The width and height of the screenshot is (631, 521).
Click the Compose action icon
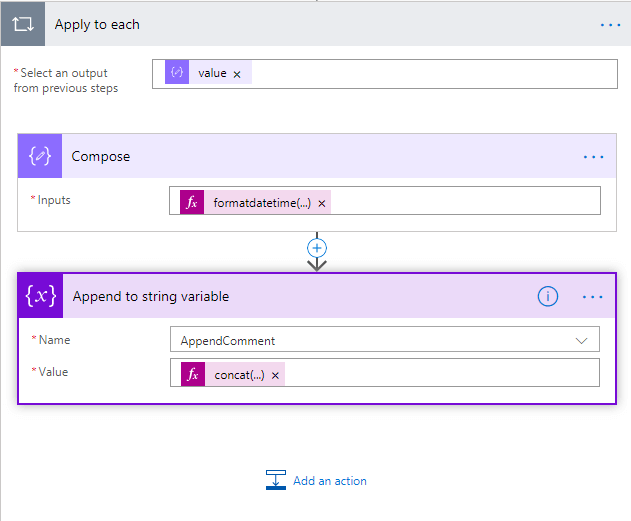point(40,156)
